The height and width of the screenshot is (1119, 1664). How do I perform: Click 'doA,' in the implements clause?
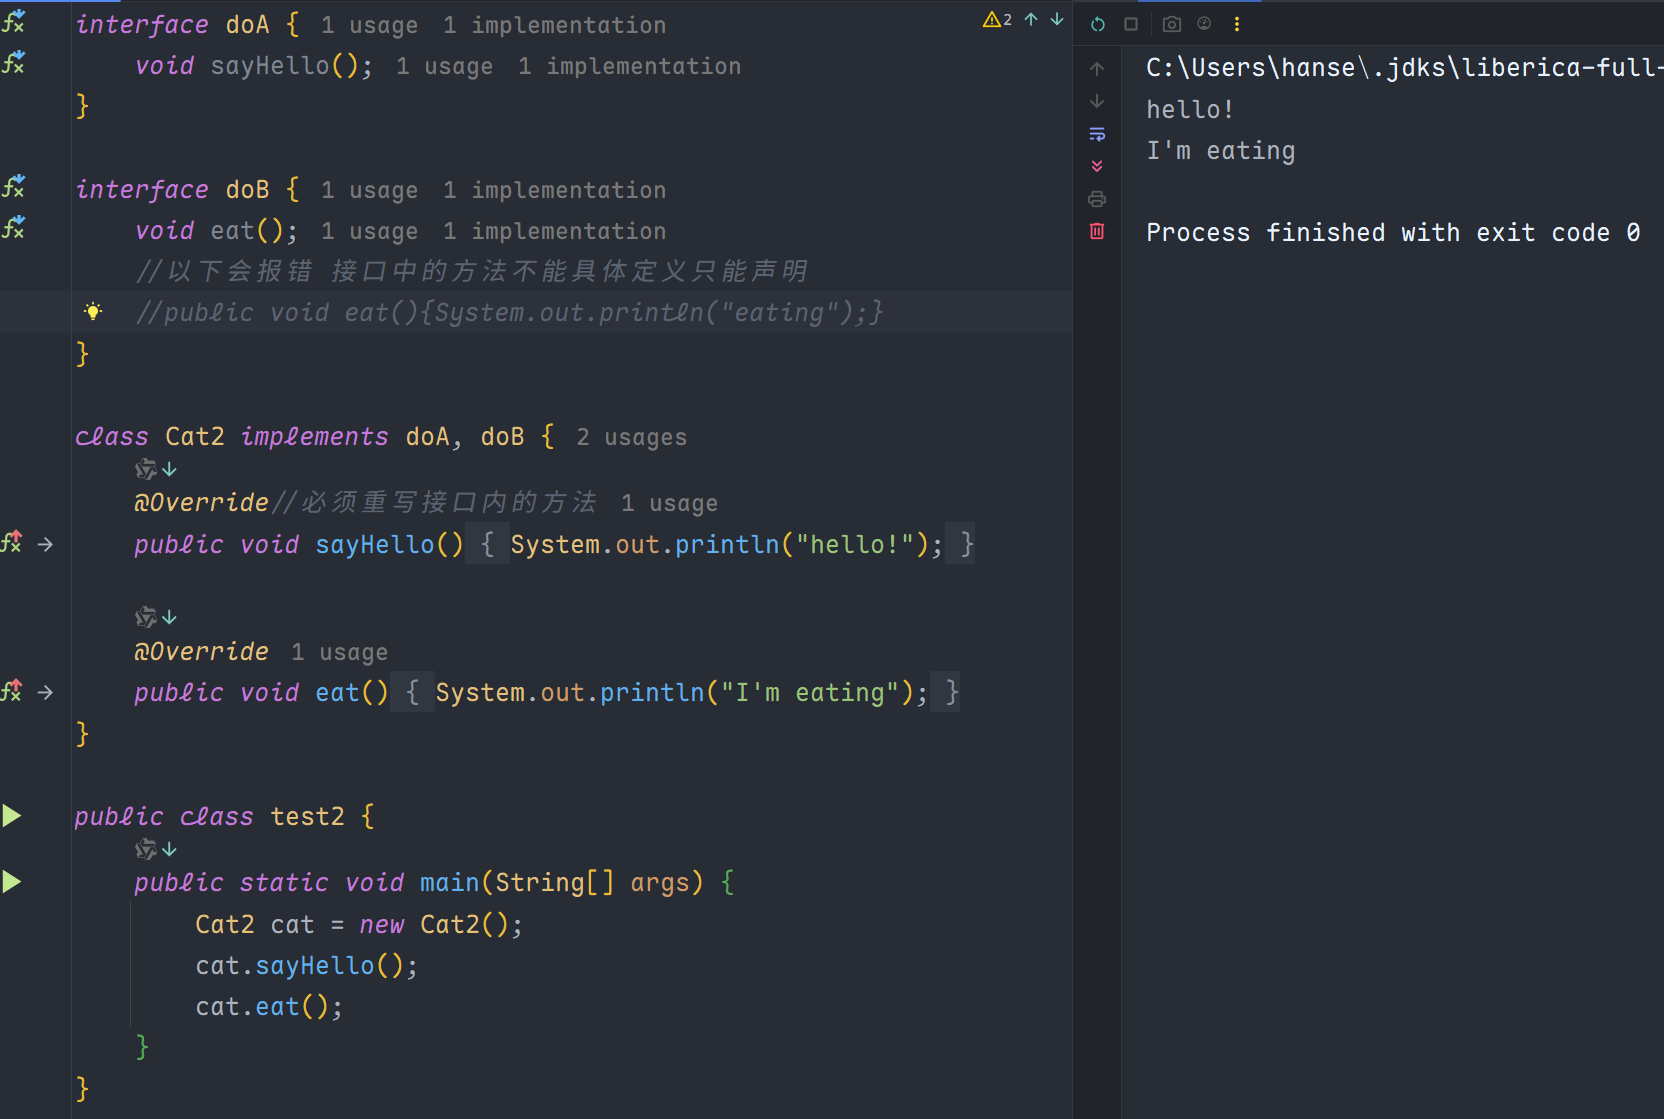434,437
